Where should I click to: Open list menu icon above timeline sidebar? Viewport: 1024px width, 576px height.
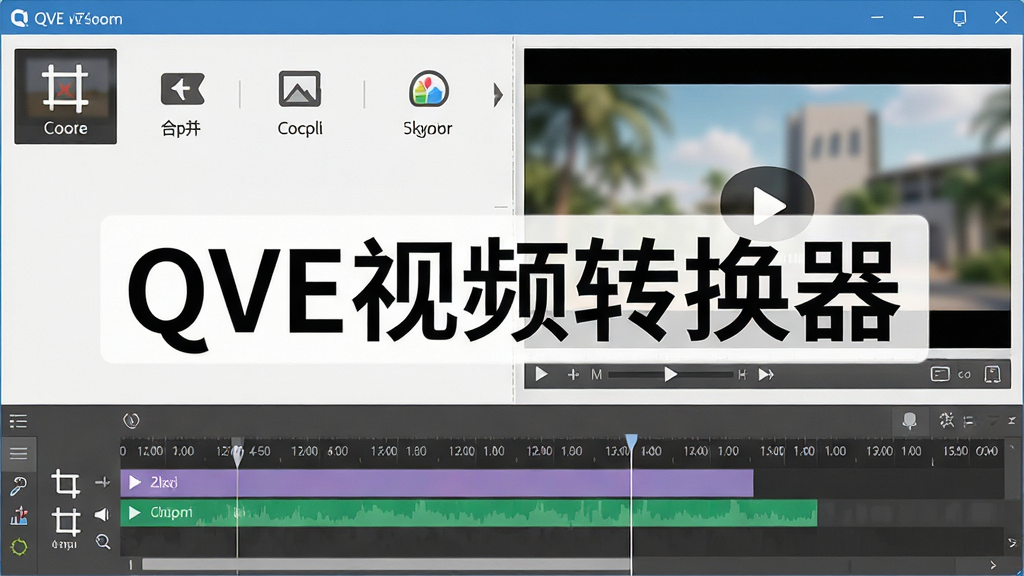(18, 421)
